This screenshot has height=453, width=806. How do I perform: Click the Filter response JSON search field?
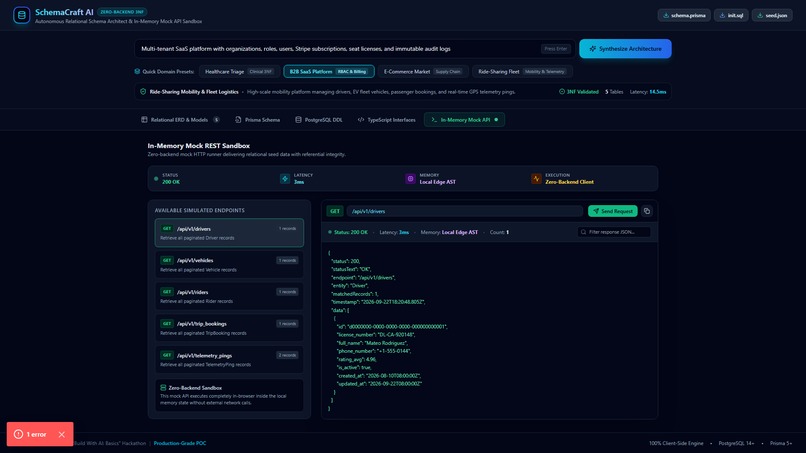[614, 232]
